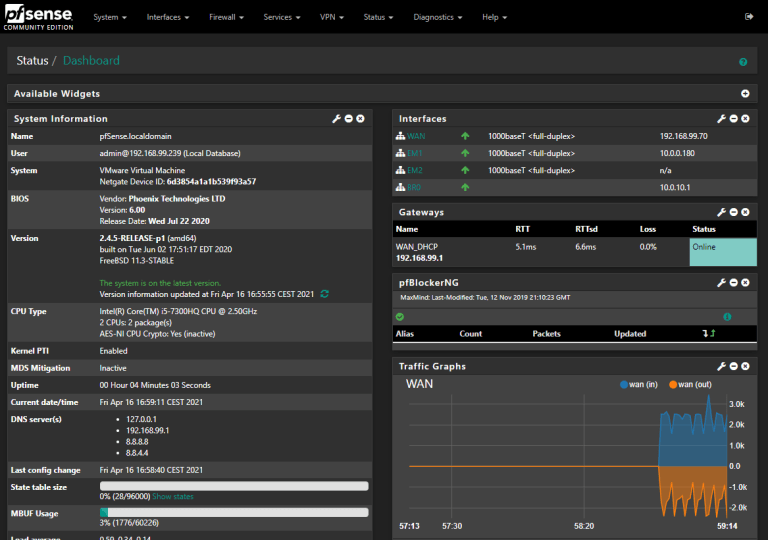Viewport: 768px width, 540px height.
Task: Expand the Available Widgets panel
Action: (745, 94)
